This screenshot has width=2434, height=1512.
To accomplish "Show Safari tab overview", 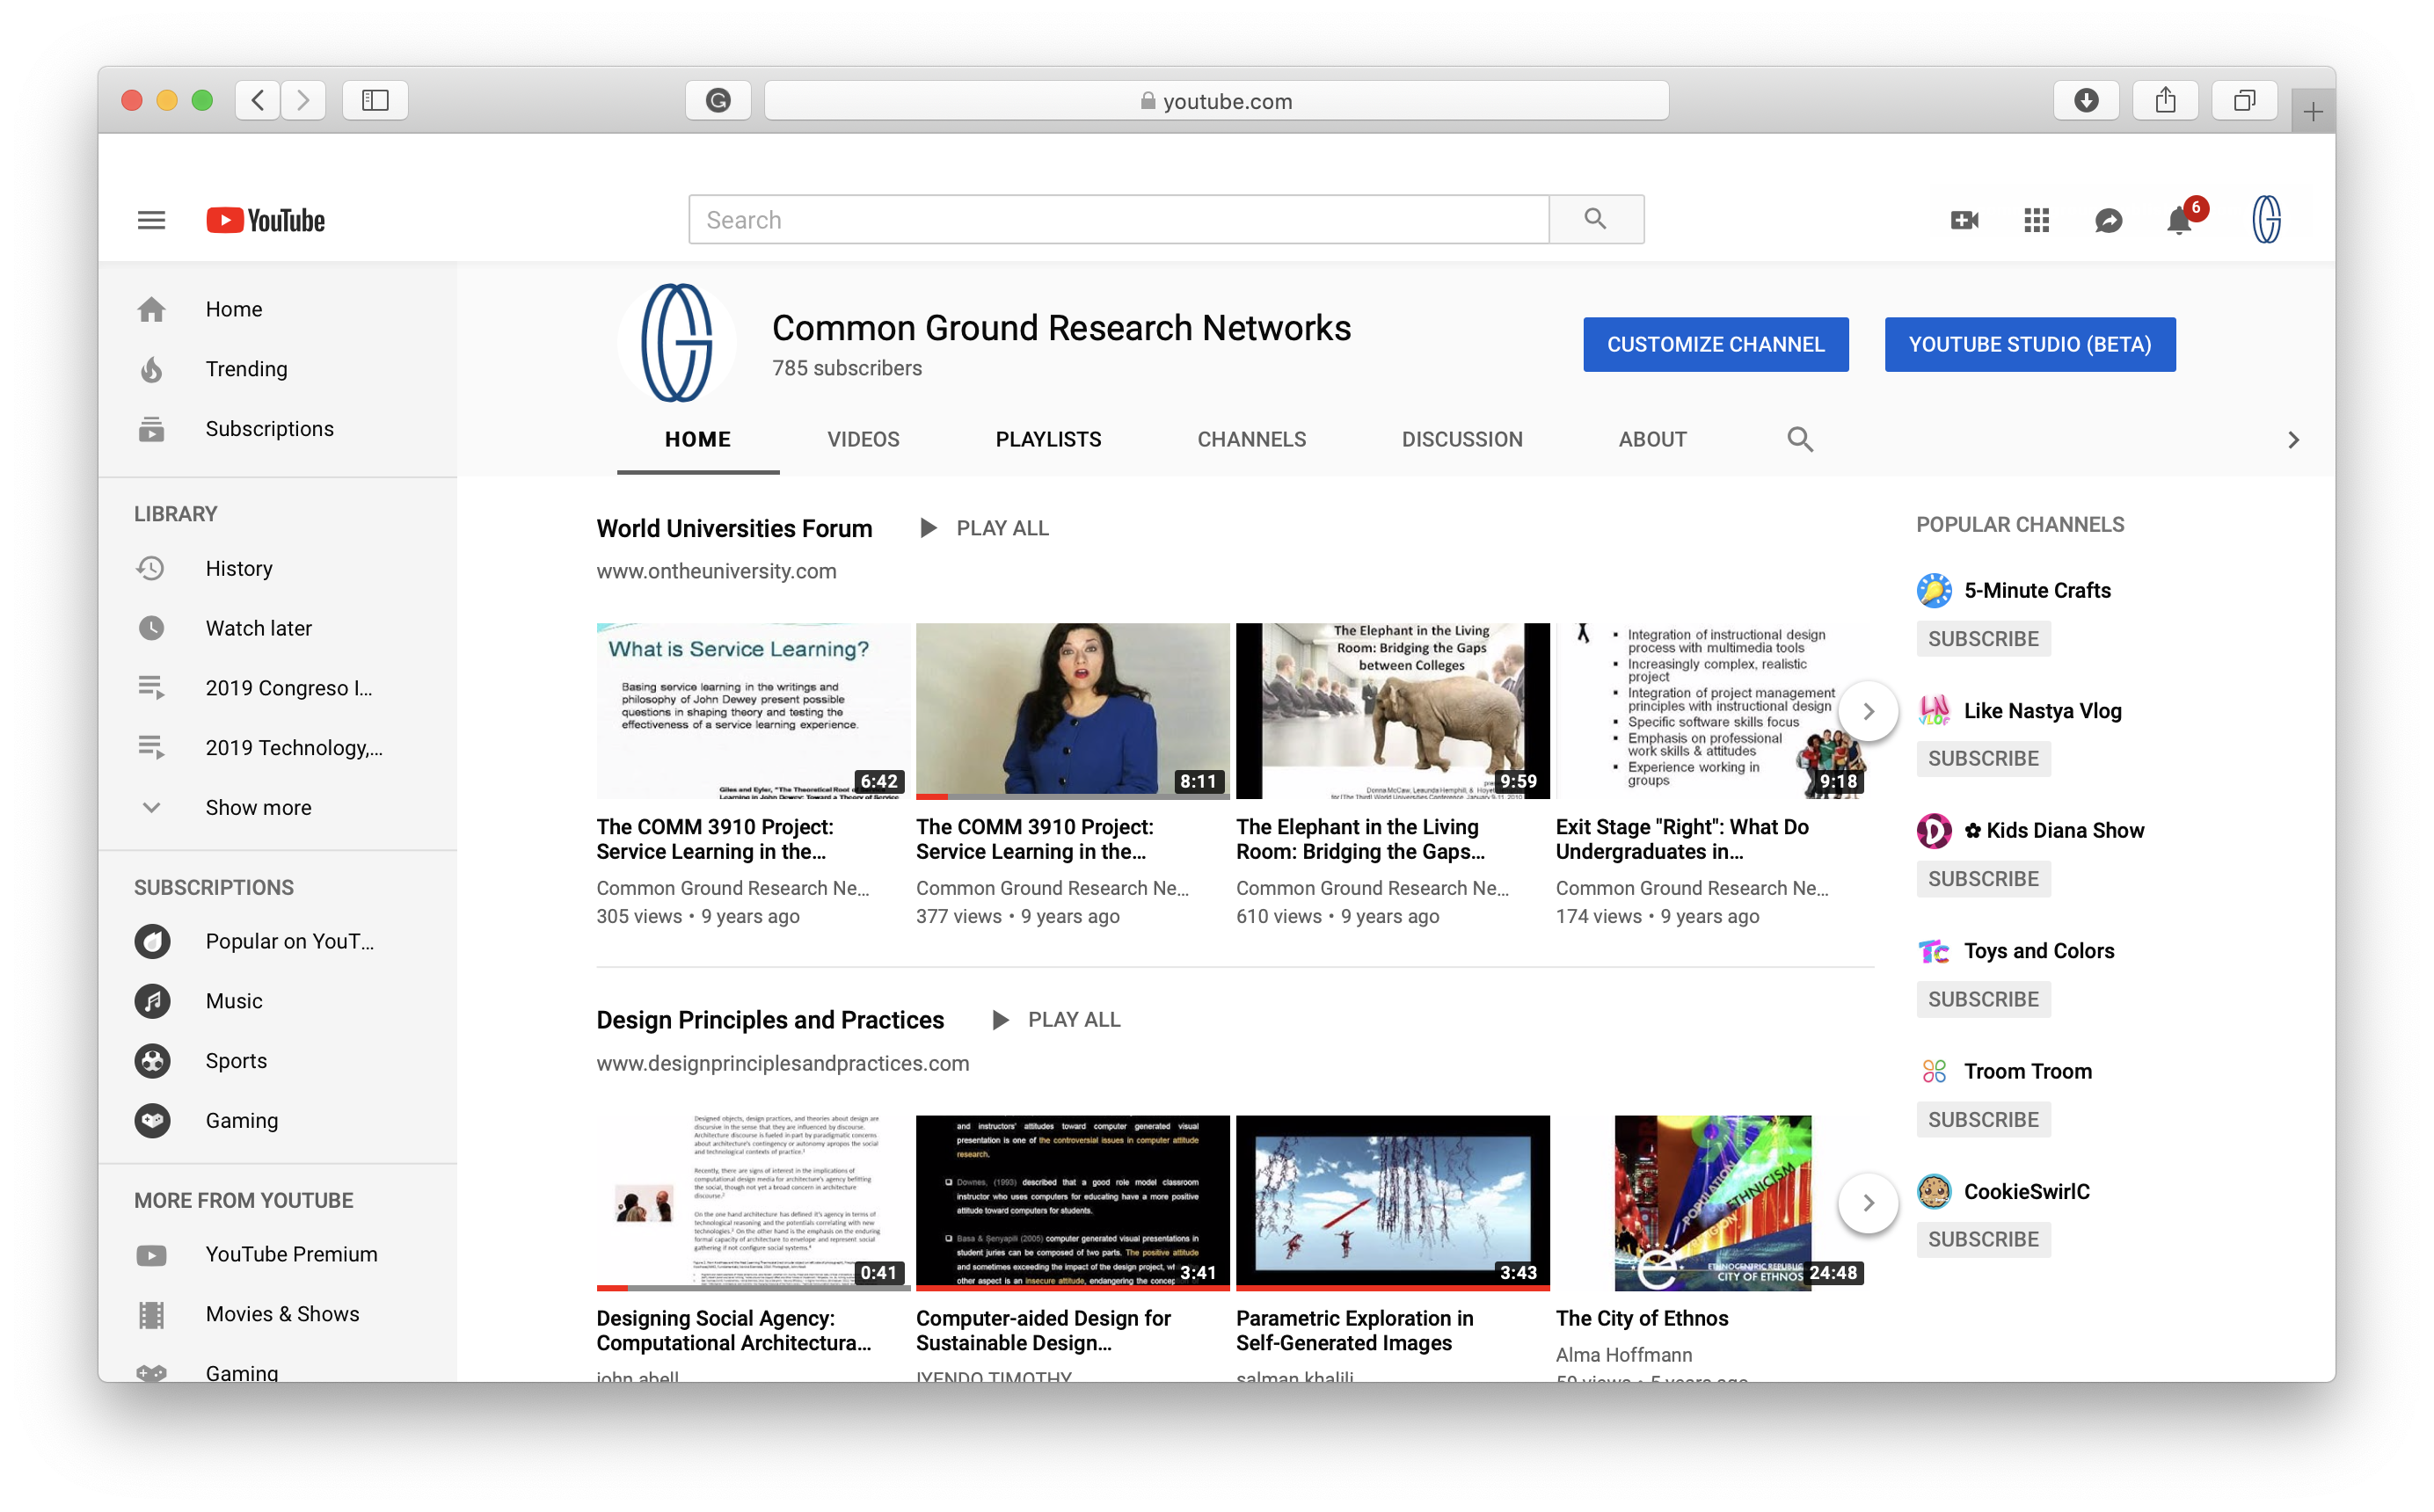I will click(2244, 100).
